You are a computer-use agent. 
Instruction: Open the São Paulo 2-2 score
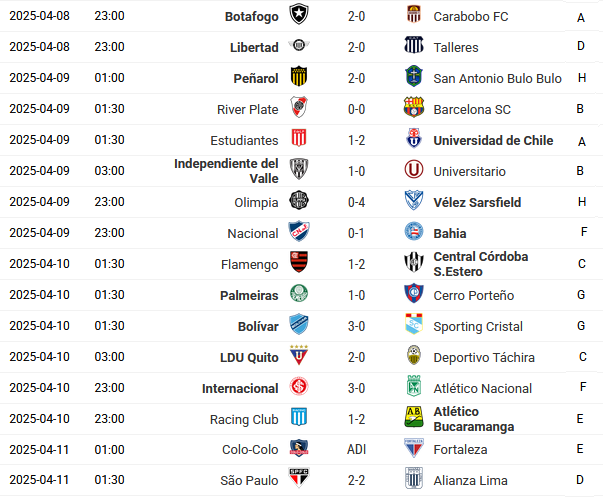(x=356, y=480)
